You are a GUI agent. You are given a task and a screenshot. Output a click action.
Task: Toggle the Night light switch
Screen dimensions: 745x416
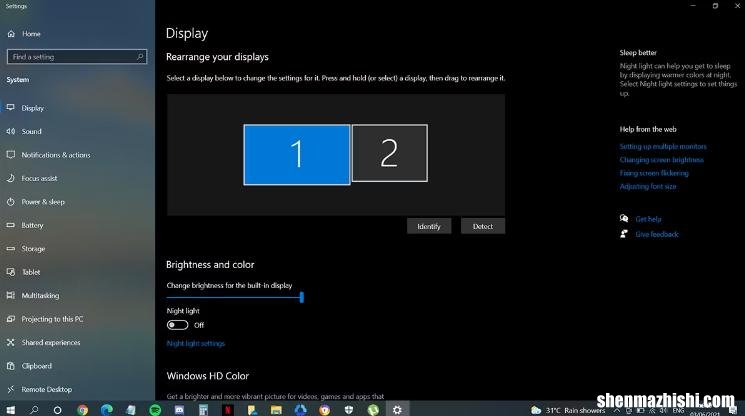click(x=177, y=325)
